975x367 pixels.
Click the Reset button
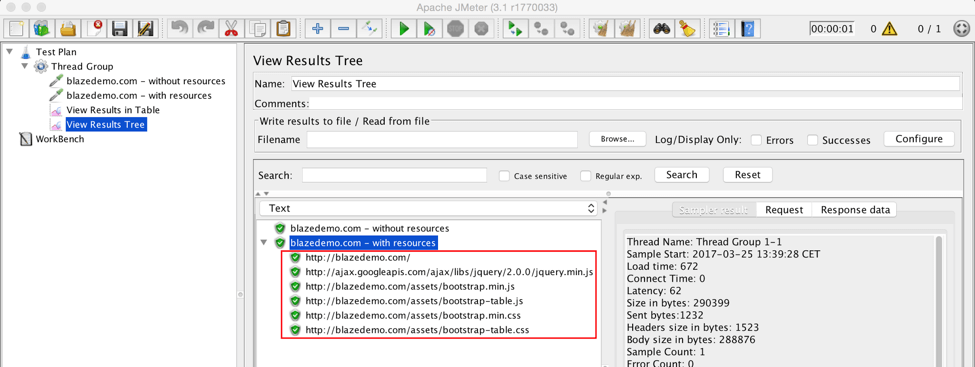(747, 175)
